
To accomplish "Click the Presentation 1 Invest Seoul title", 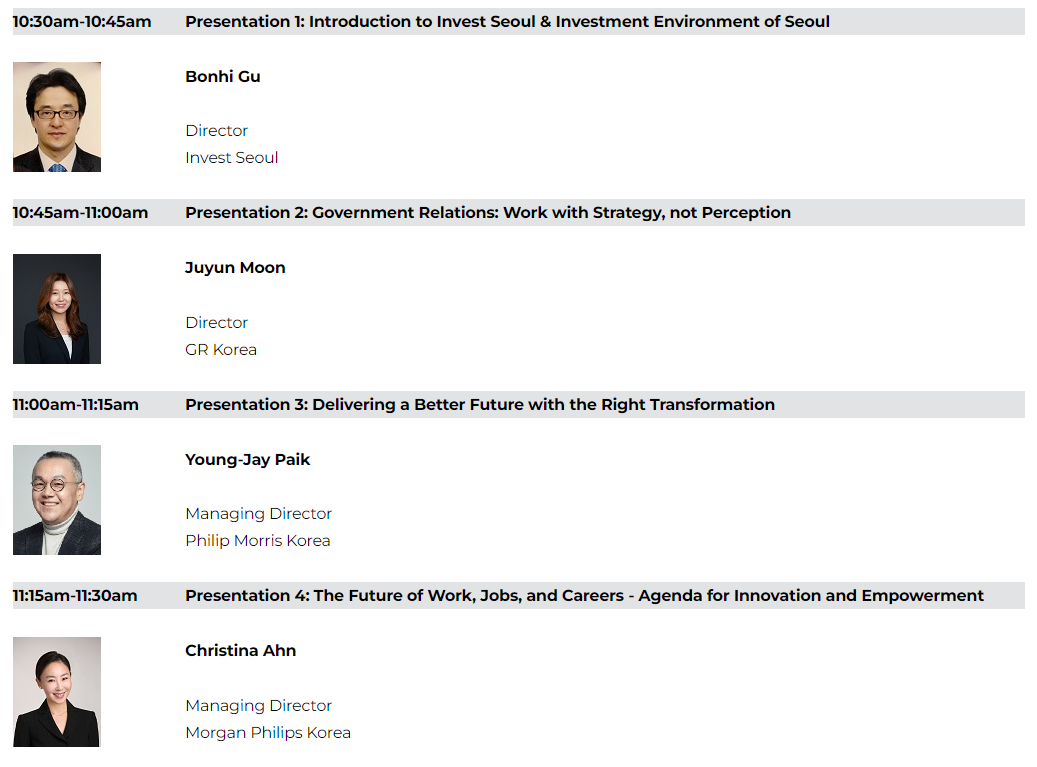I will [x=507, y=22].
